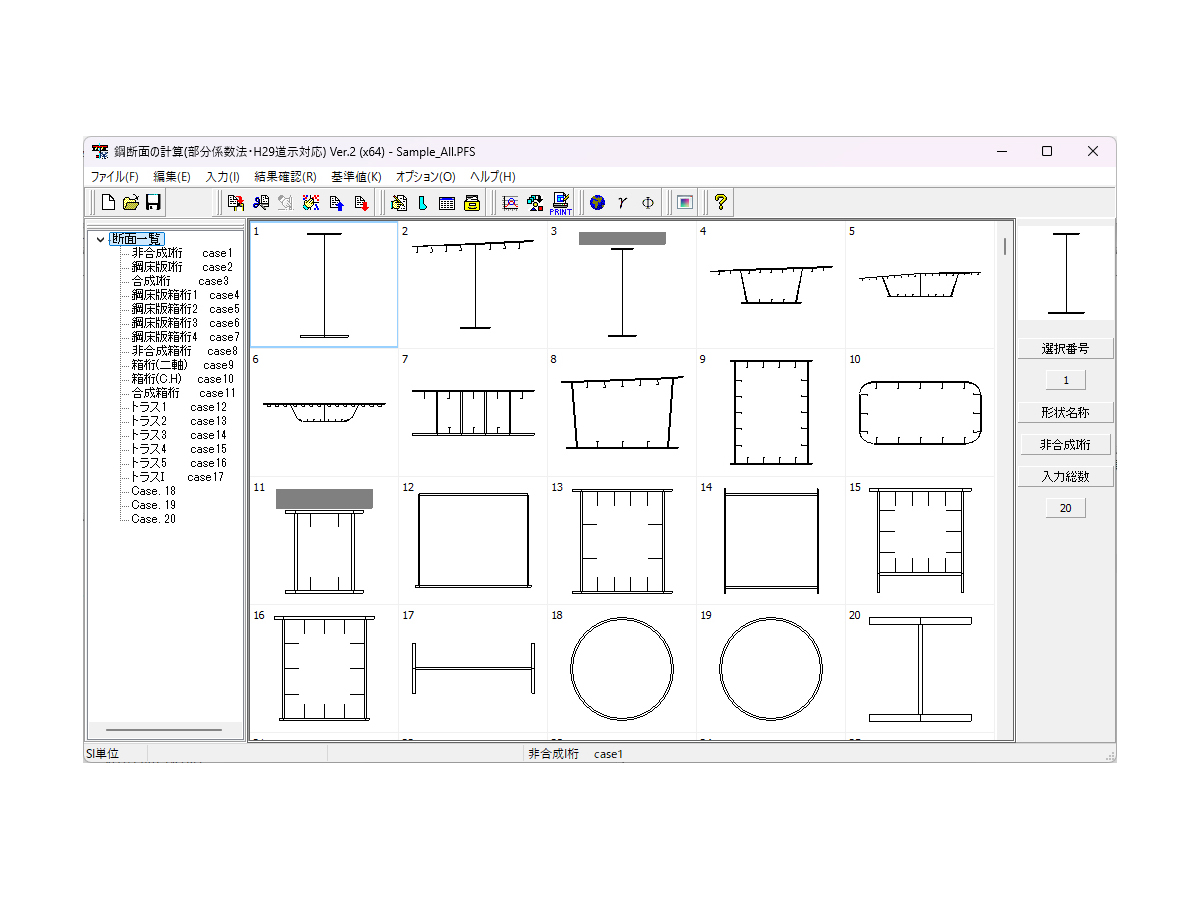Click the page with blue up-arrow icon
Viewport: 1200px width, 900px height.
336,203
